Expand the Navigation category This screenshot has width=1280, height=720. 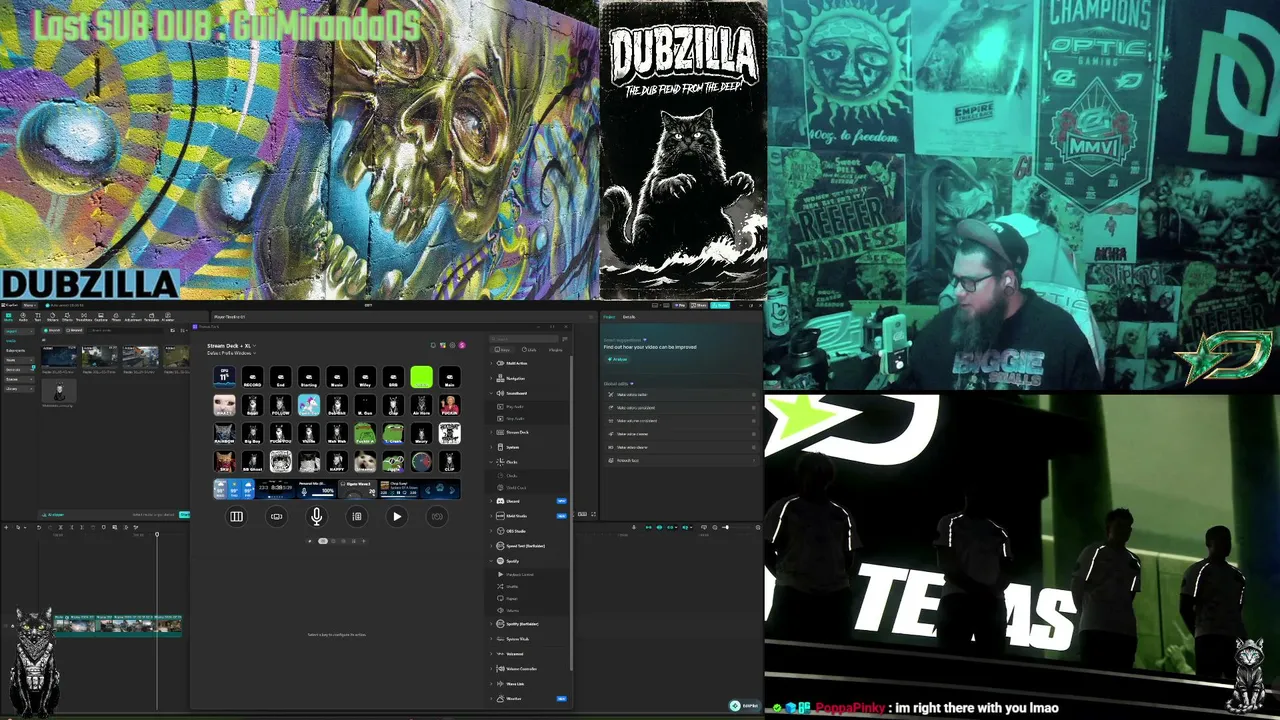tap(530, 378)
